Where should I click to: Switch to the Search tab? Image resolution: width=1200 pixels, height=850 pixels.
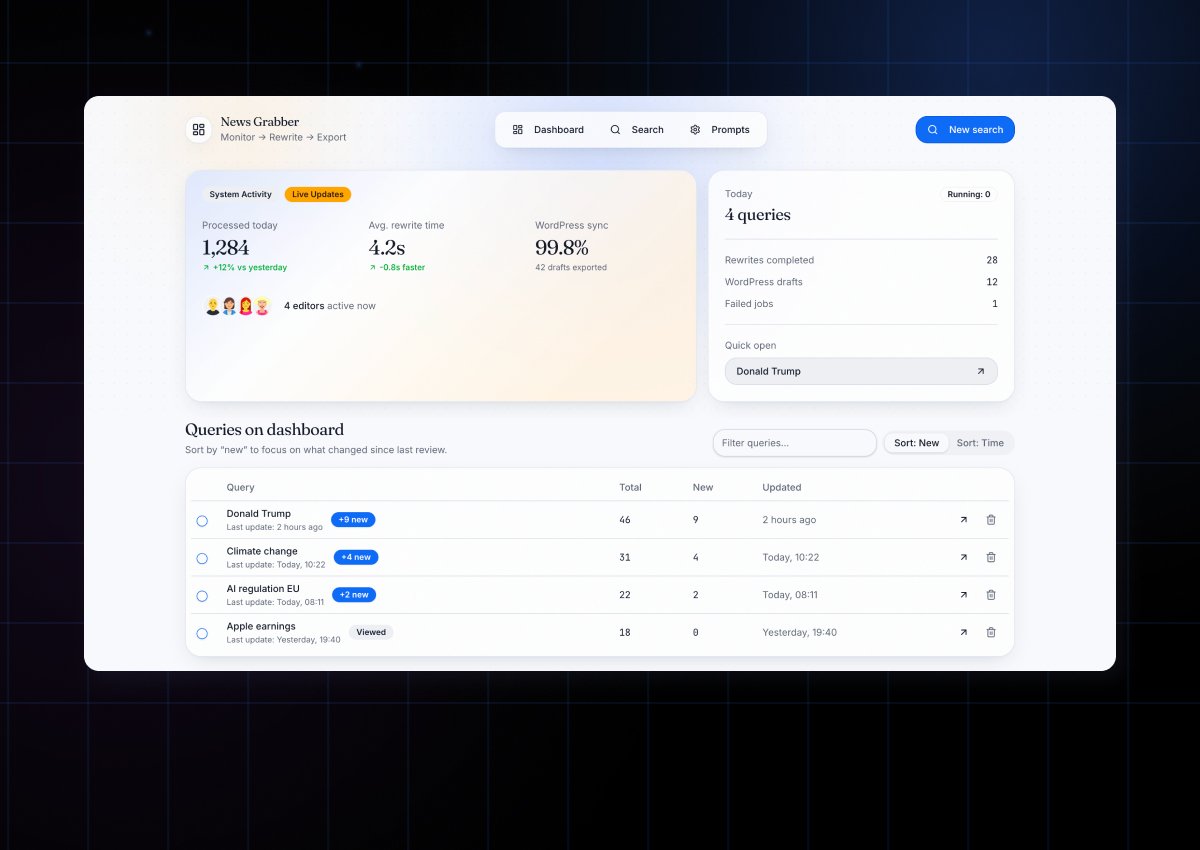(x=637, y=130)
